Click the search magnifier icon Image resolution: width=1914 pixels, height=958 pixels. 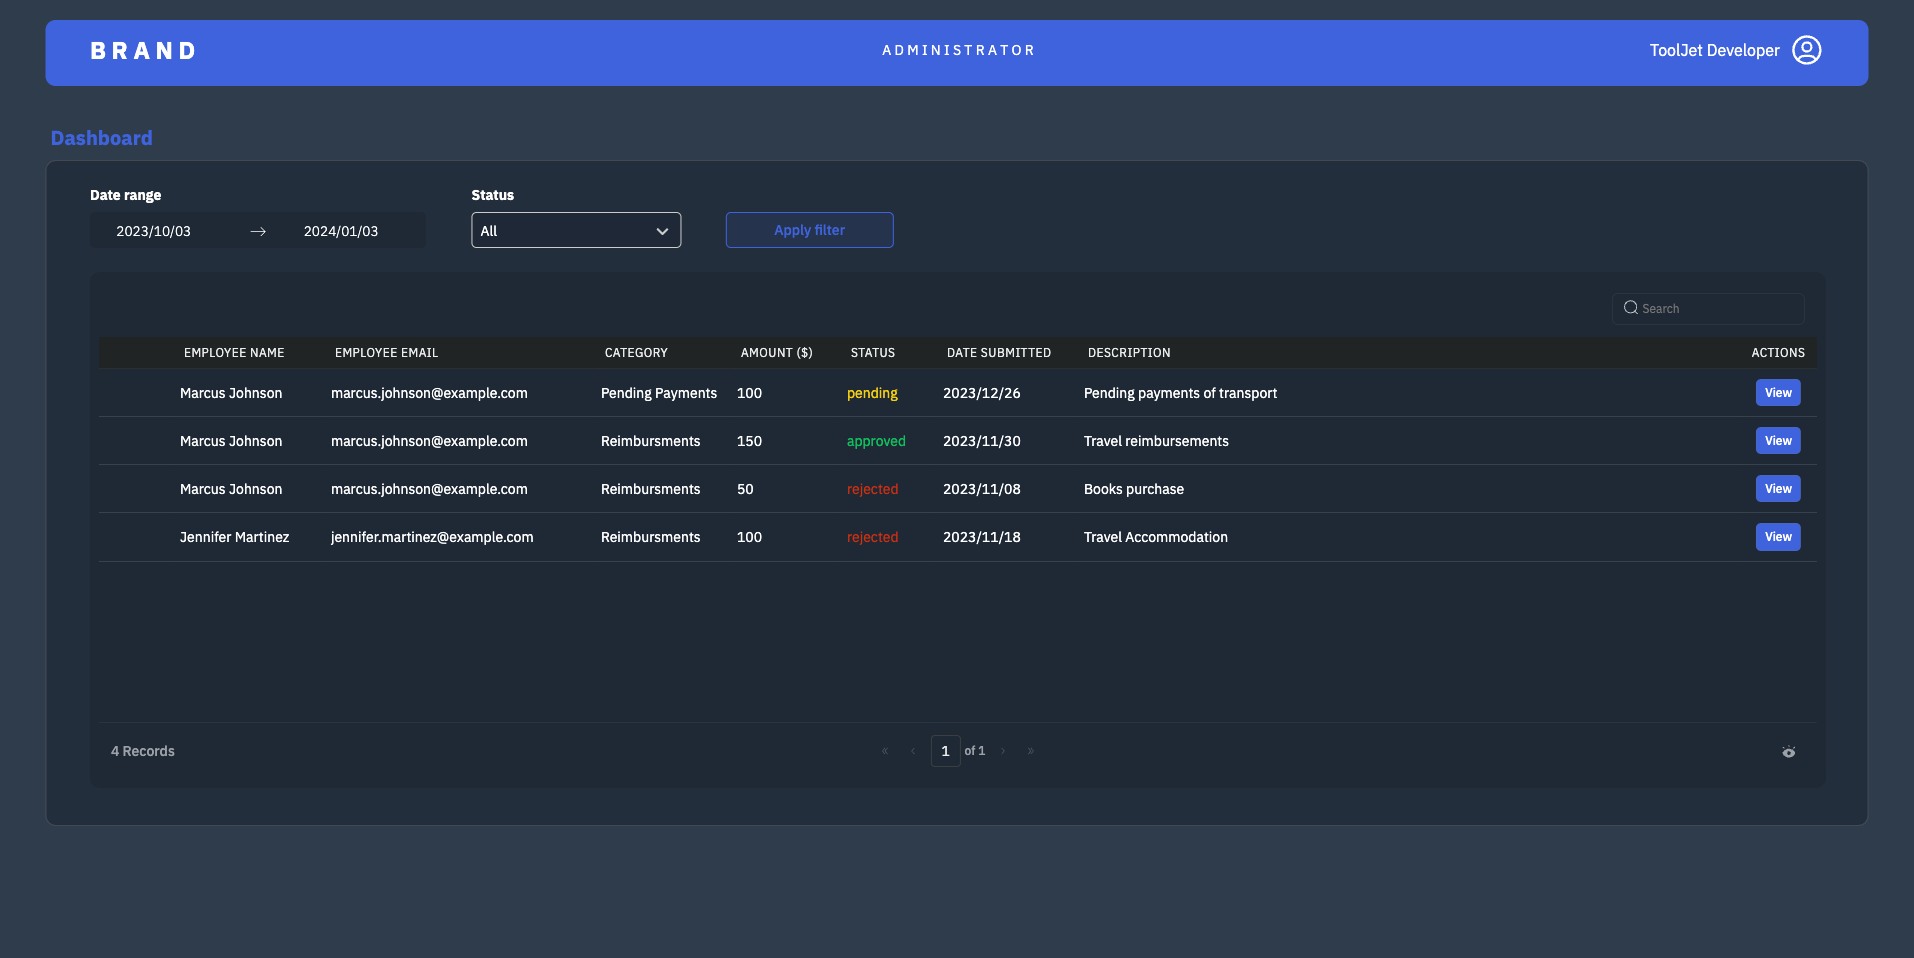pos(1630,308)
